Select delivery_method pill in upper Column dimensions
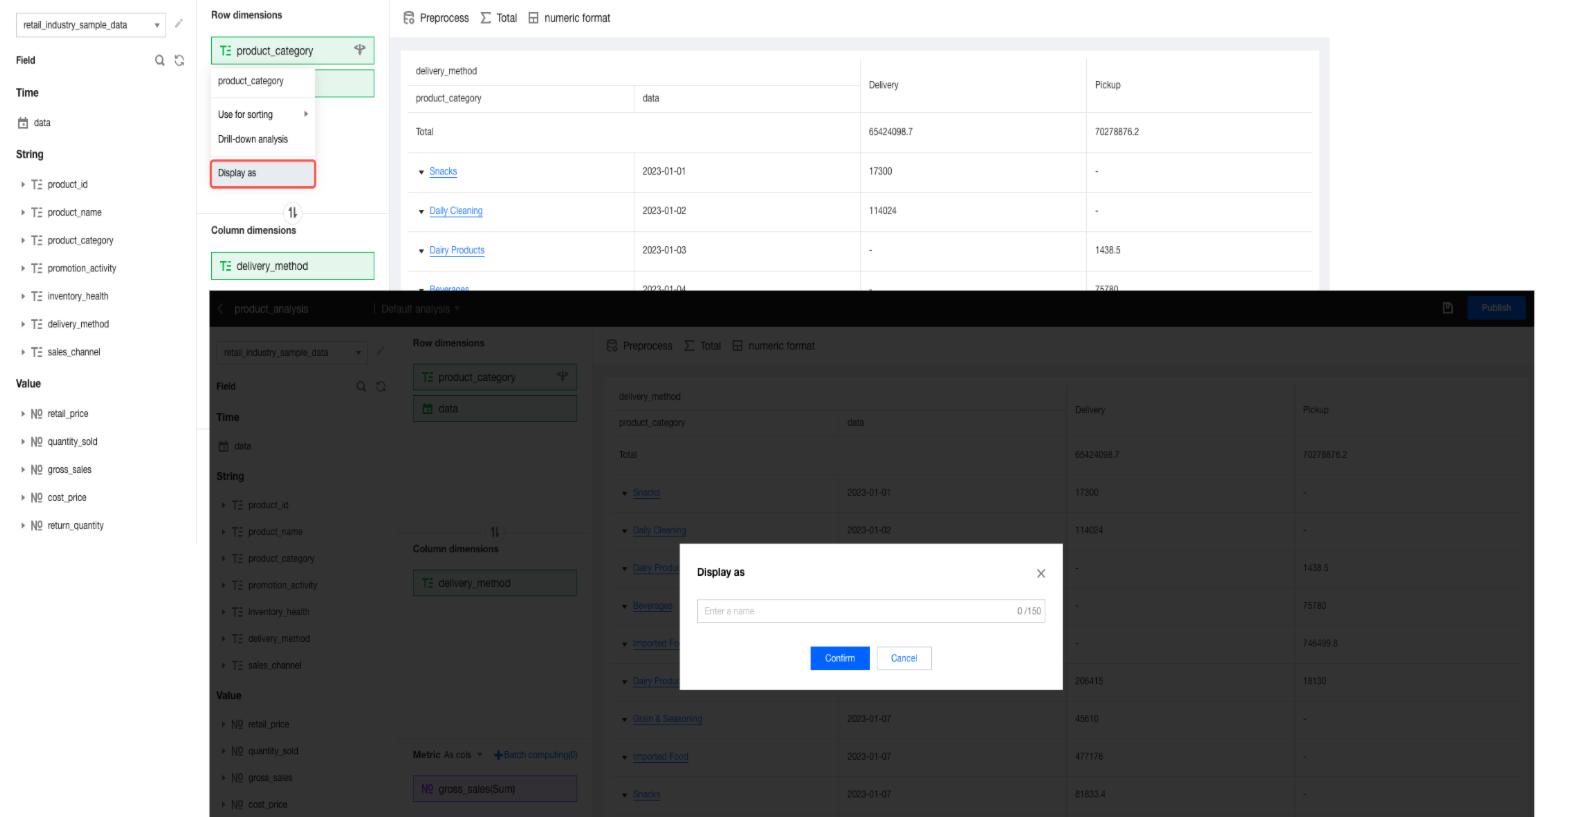The image size is (1588, 817). 292,266
